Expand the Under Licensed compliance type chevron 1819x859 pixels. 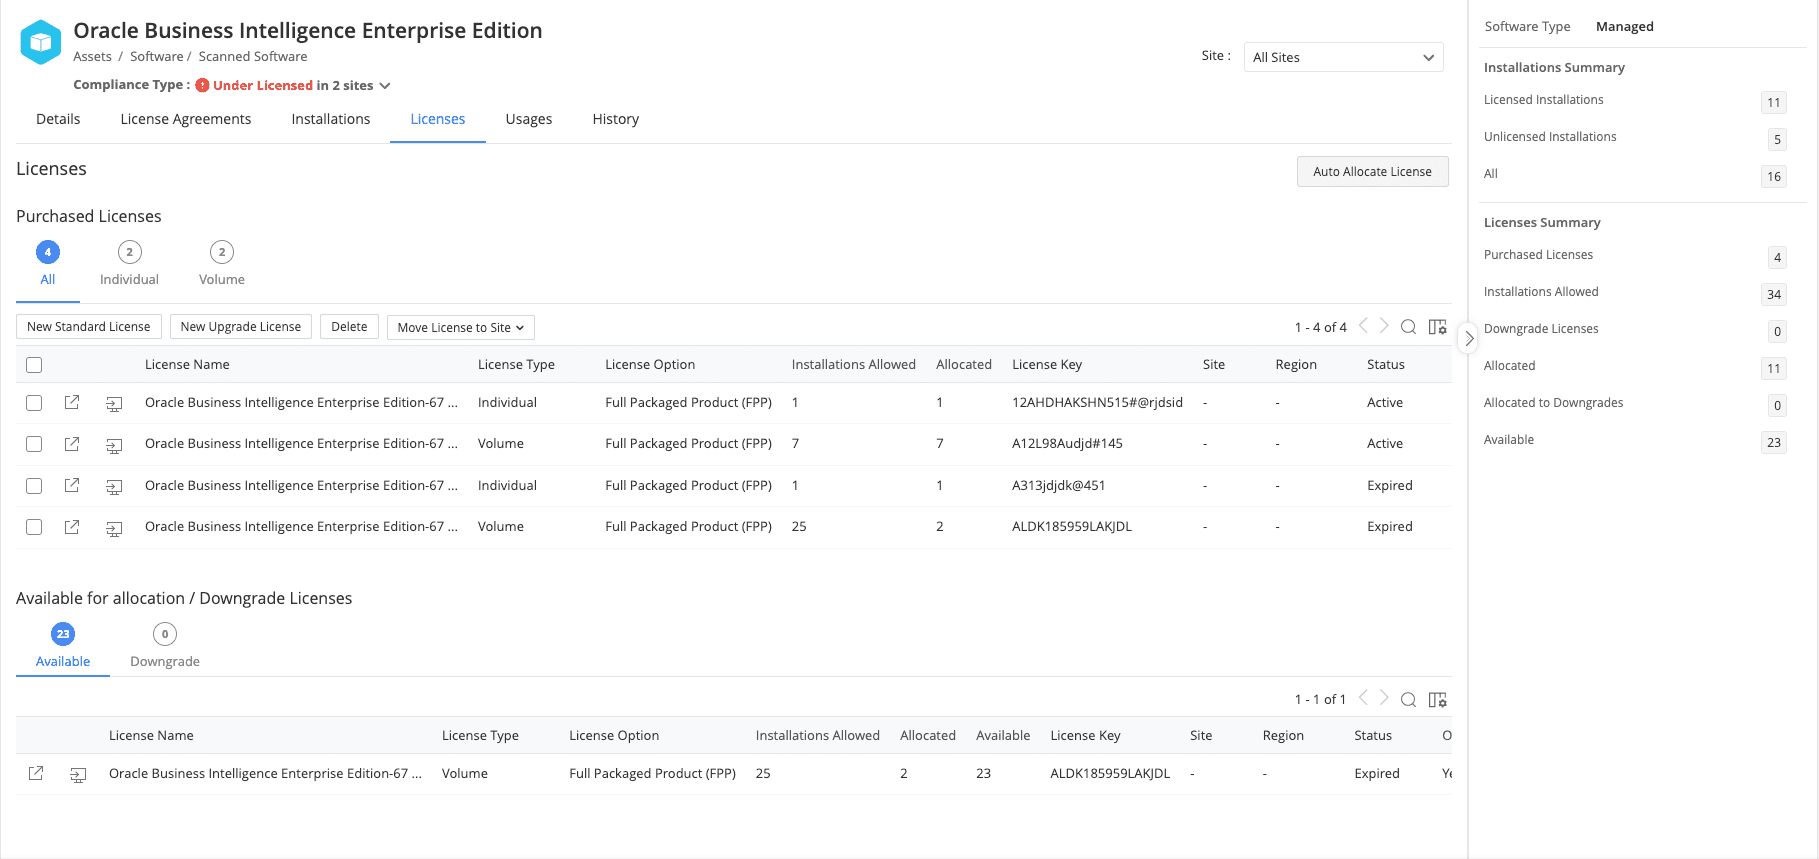(x=385, y=86)
